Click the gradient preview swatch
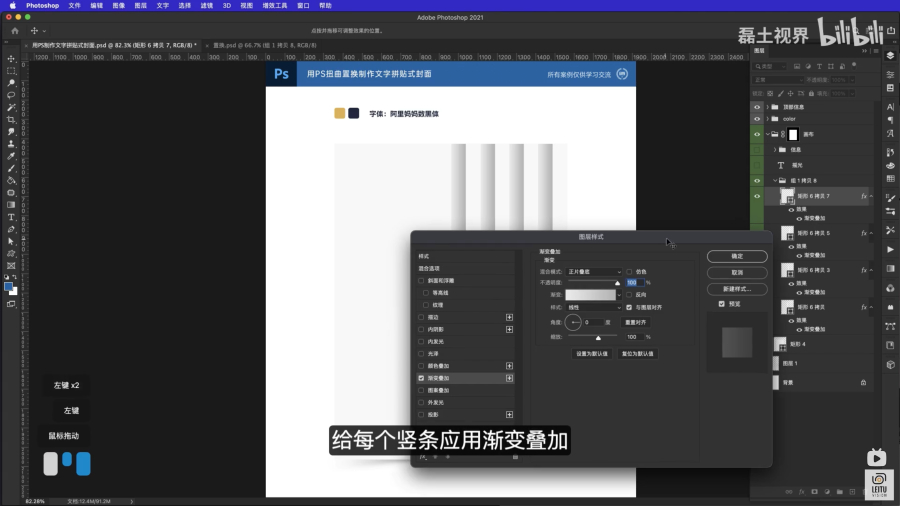 (x=590, y=295)
